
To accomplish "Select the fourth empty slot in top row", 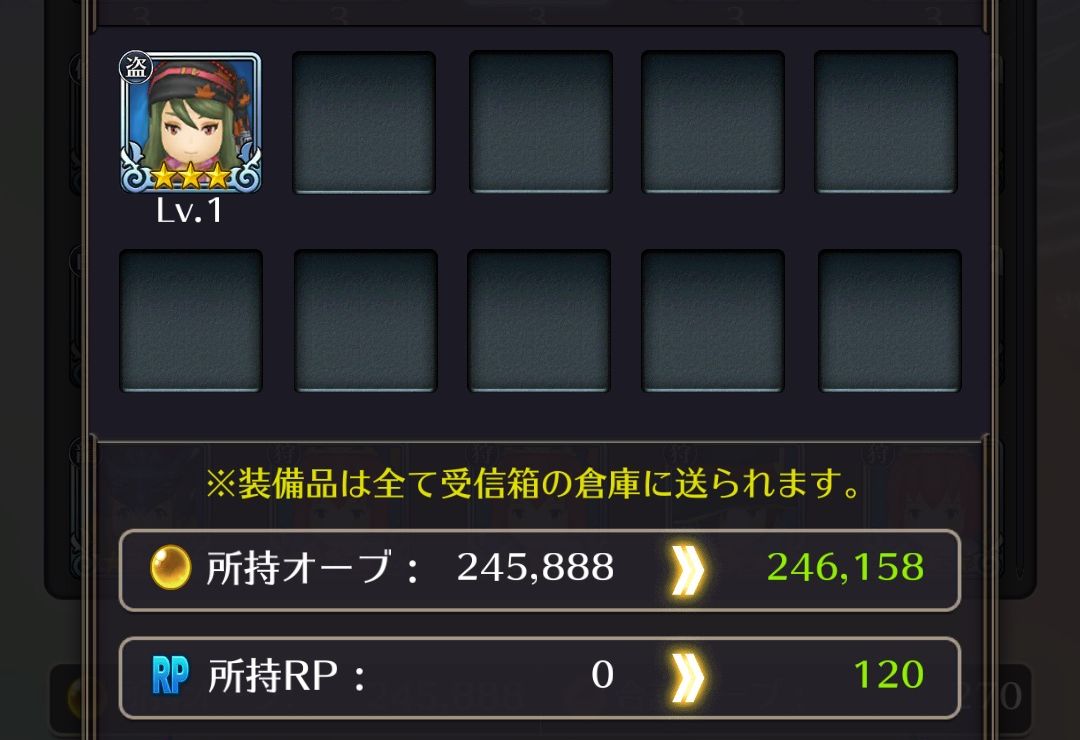I will click(x=713, y=122).
